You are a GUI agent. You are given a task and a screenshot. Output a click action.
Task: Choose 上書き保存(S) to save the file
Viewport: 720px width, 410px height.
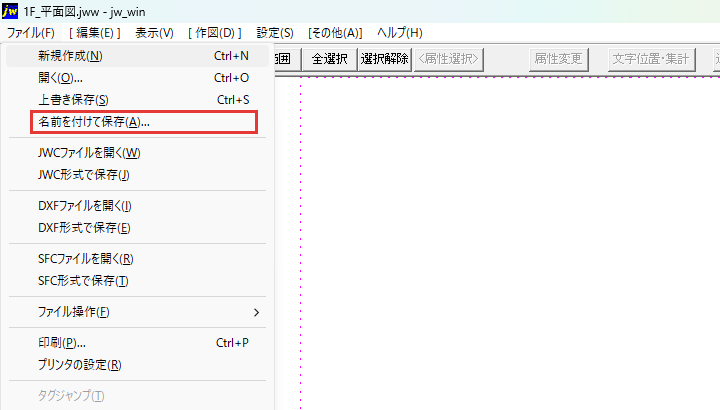tap(137, 100)
